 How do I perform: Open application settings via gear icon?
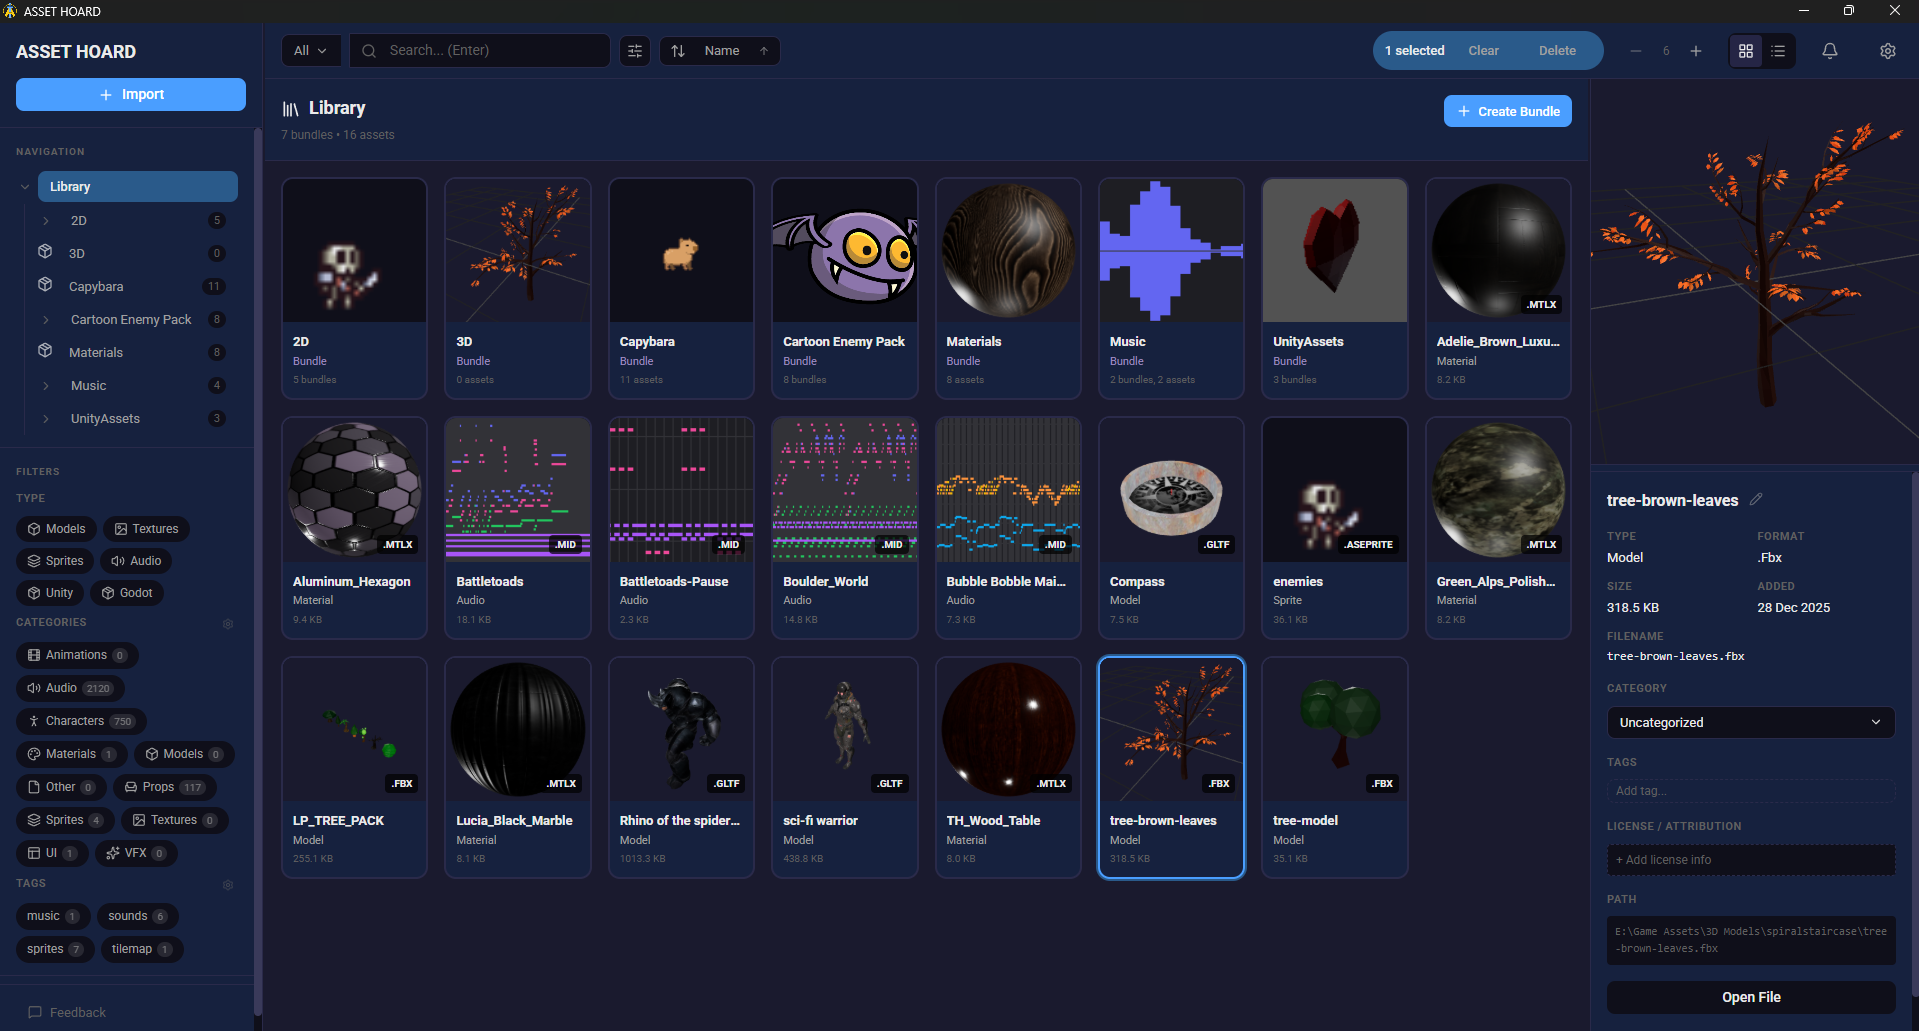click(x=1888, y=50)
